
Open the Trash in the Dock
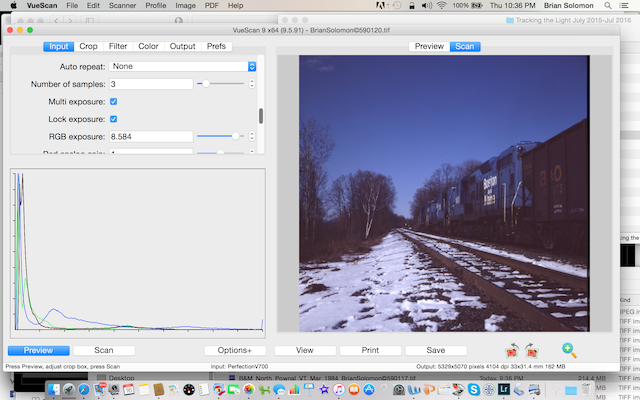[586, 389]
